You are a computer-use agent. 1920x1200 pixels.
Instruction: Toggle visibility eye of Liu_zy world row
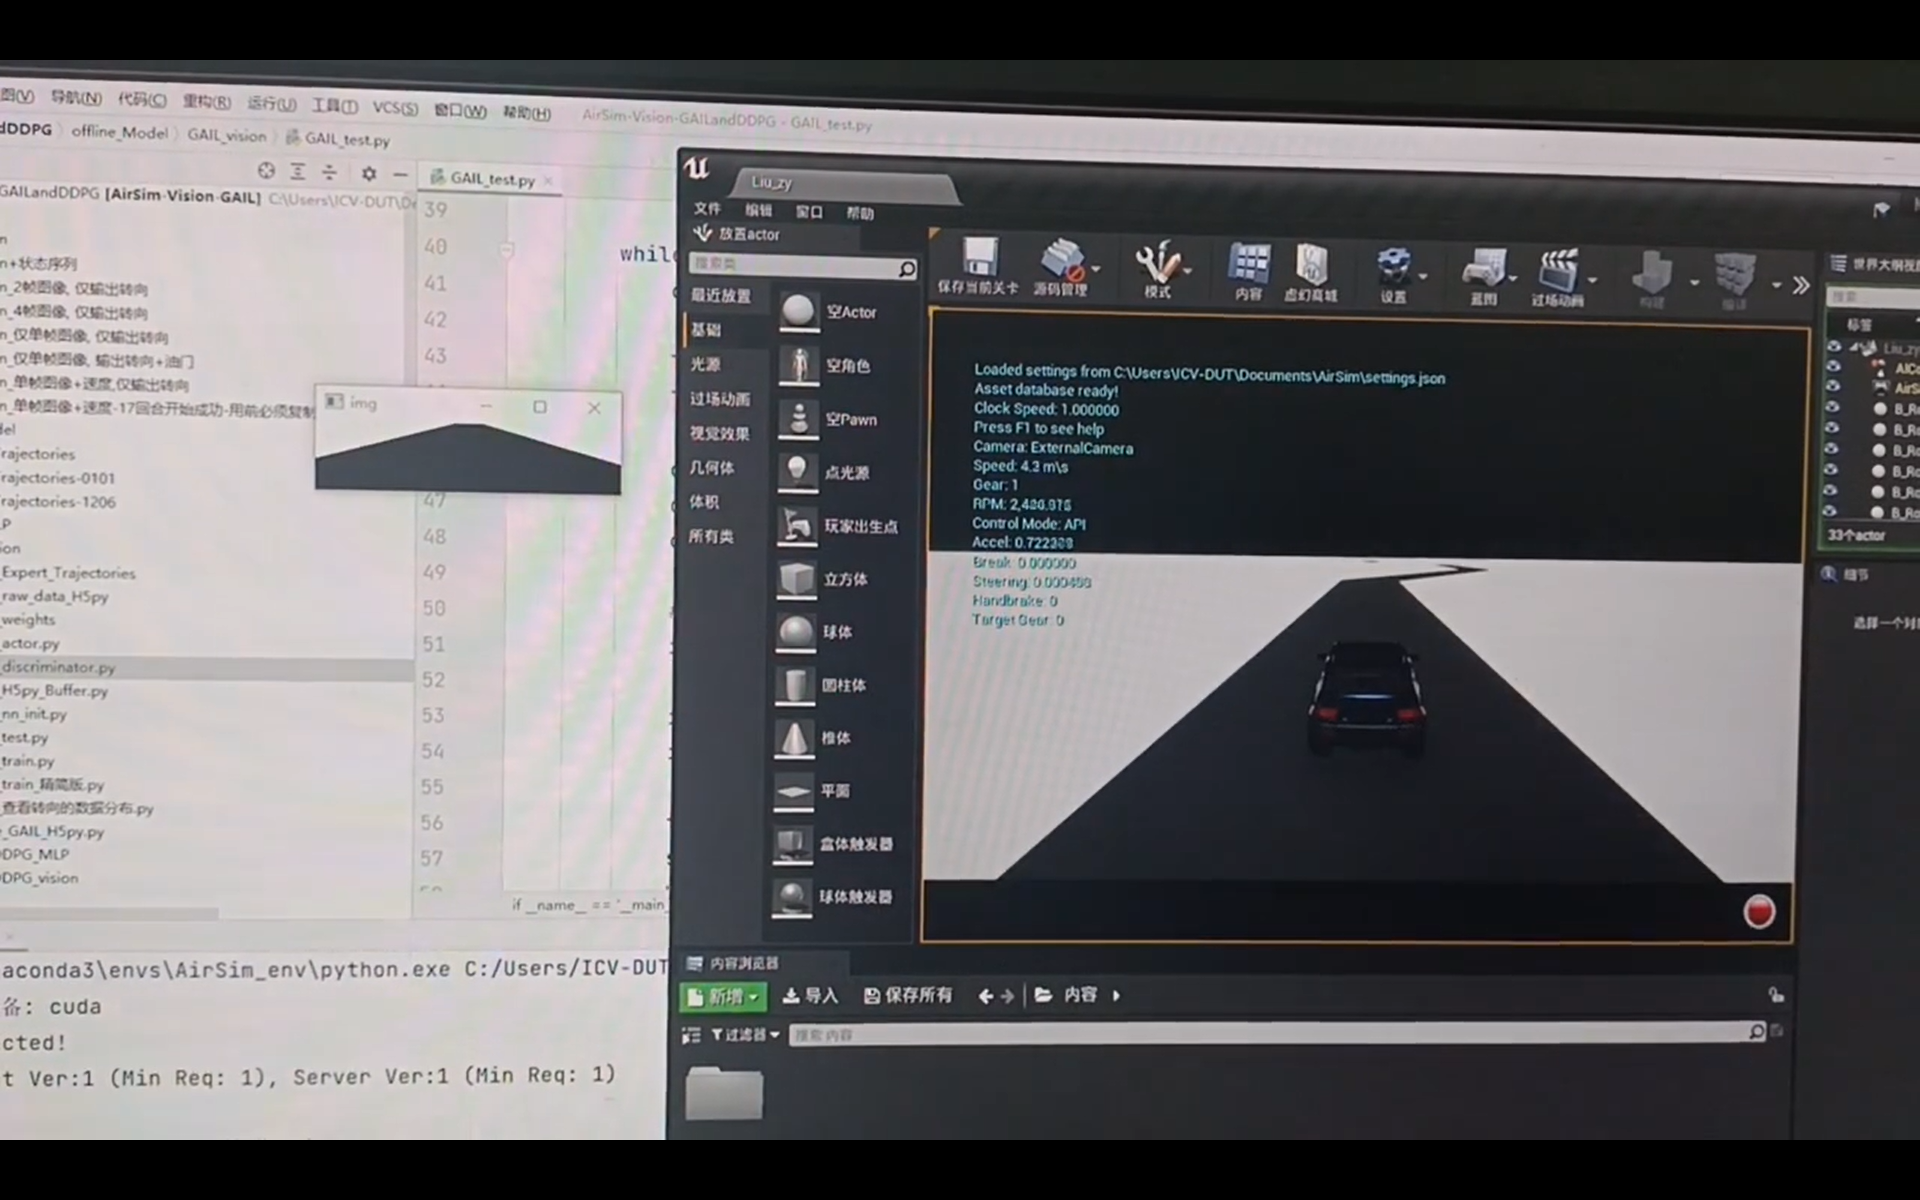[1833, 346]
